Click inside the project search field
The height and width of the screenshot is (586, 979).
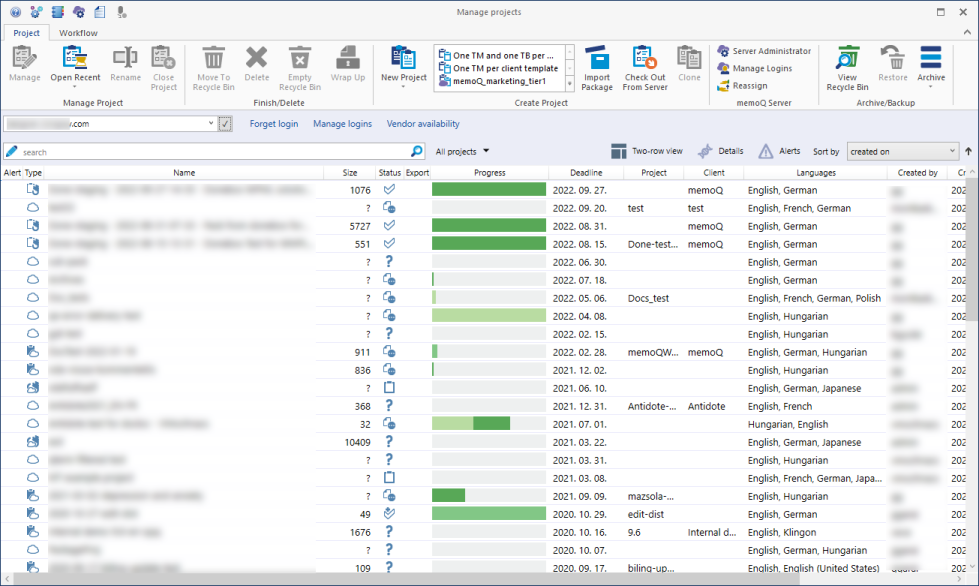pyautogui.click(x=200, y=151)
